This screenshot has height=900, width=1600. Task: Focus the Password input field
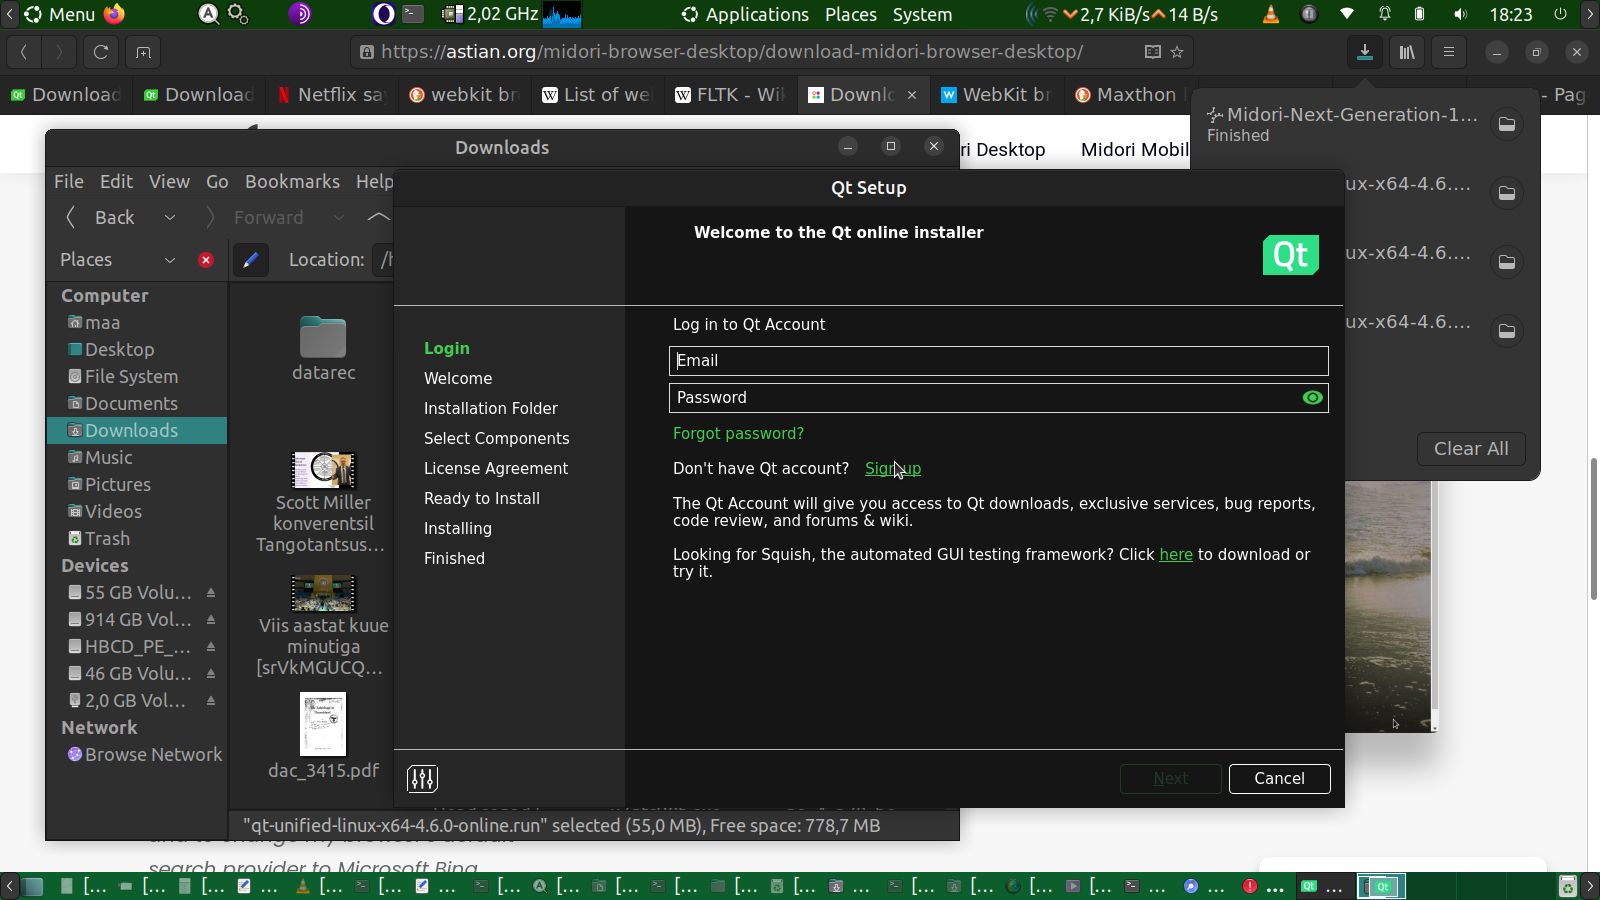coord(998,398)
